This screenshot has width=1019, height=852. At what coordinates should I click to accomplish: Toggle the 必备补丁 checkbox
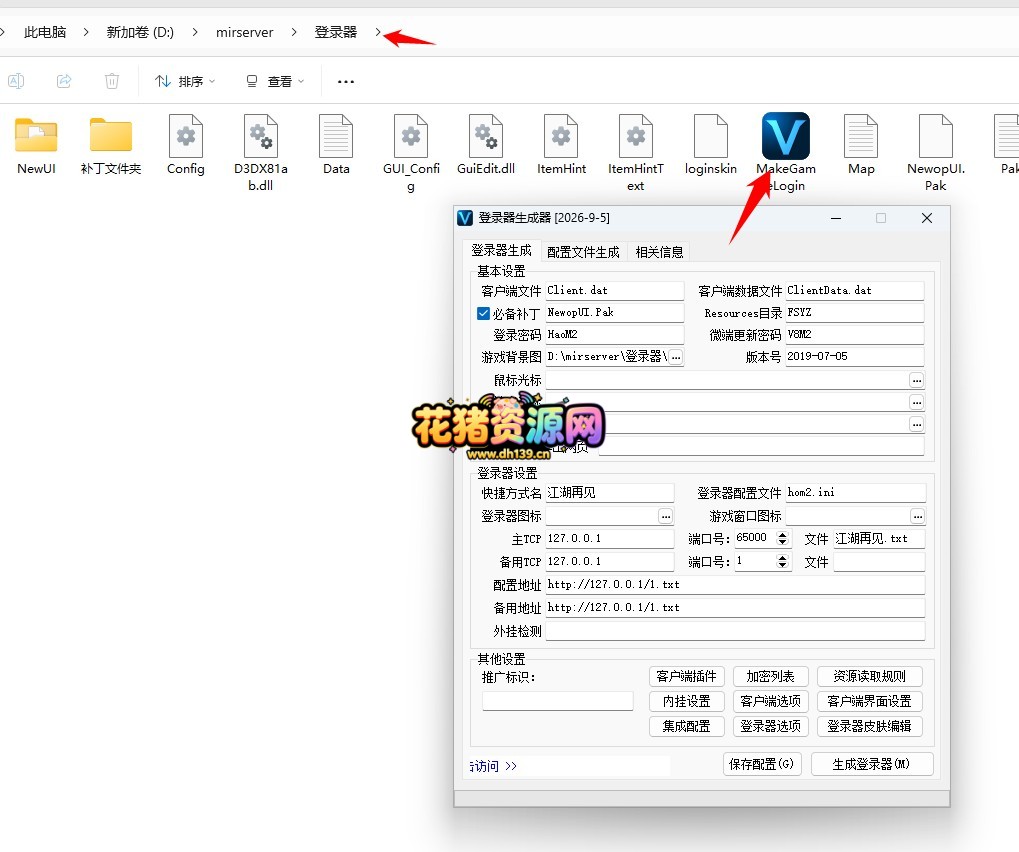point(484,313)
